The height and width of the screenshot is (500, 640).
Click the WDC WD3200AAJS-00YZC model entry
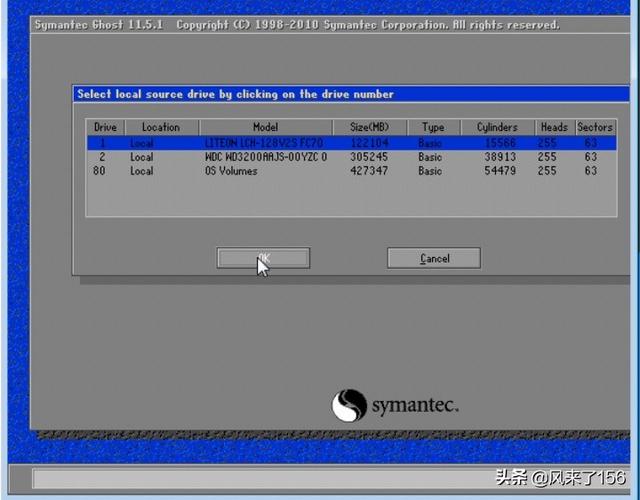tap(266, 157)
